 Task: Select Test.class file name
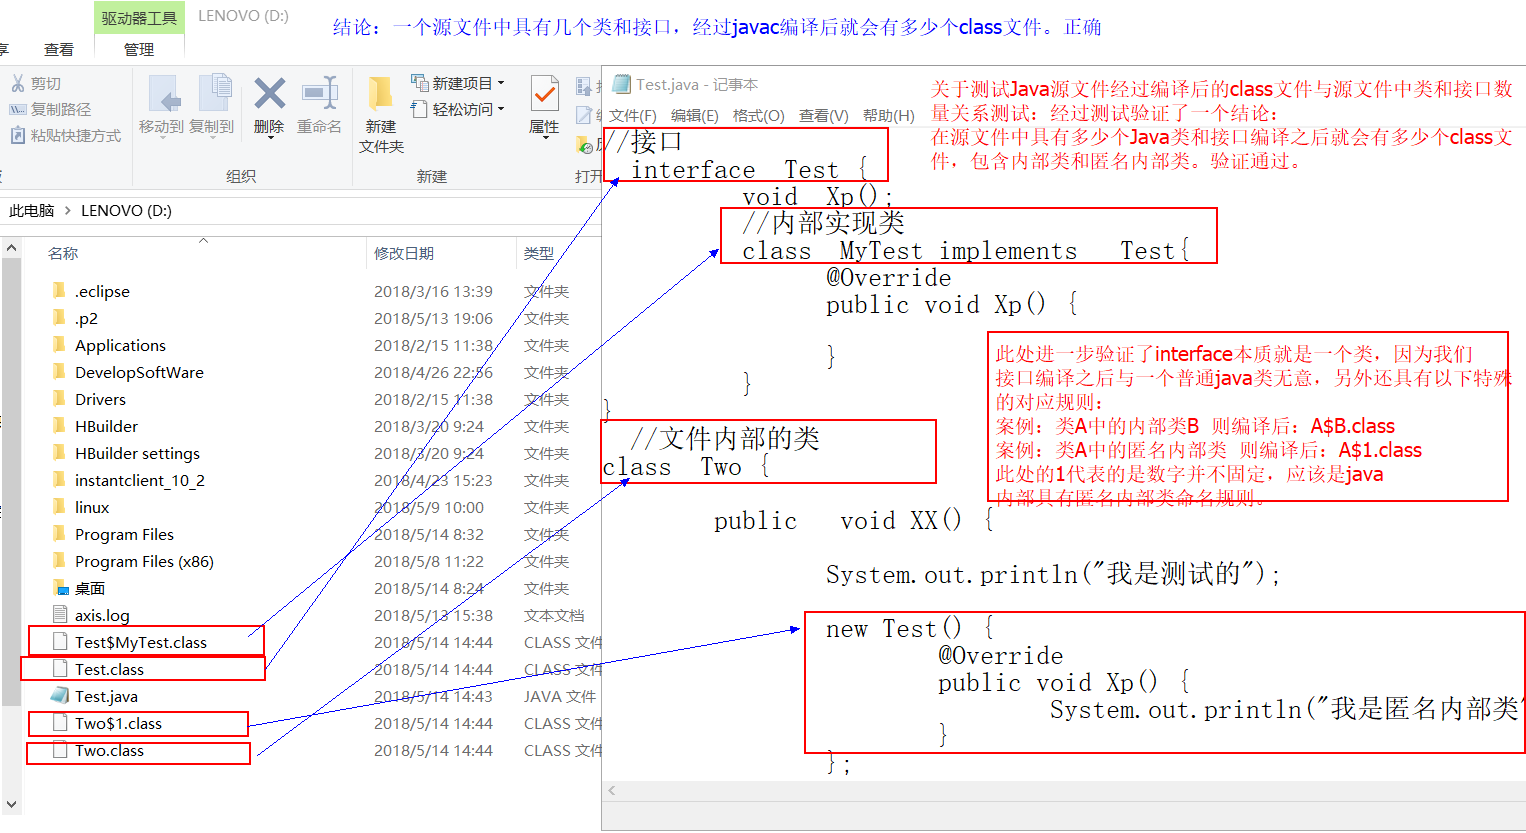pyautogui.click(x=109, y=670)
